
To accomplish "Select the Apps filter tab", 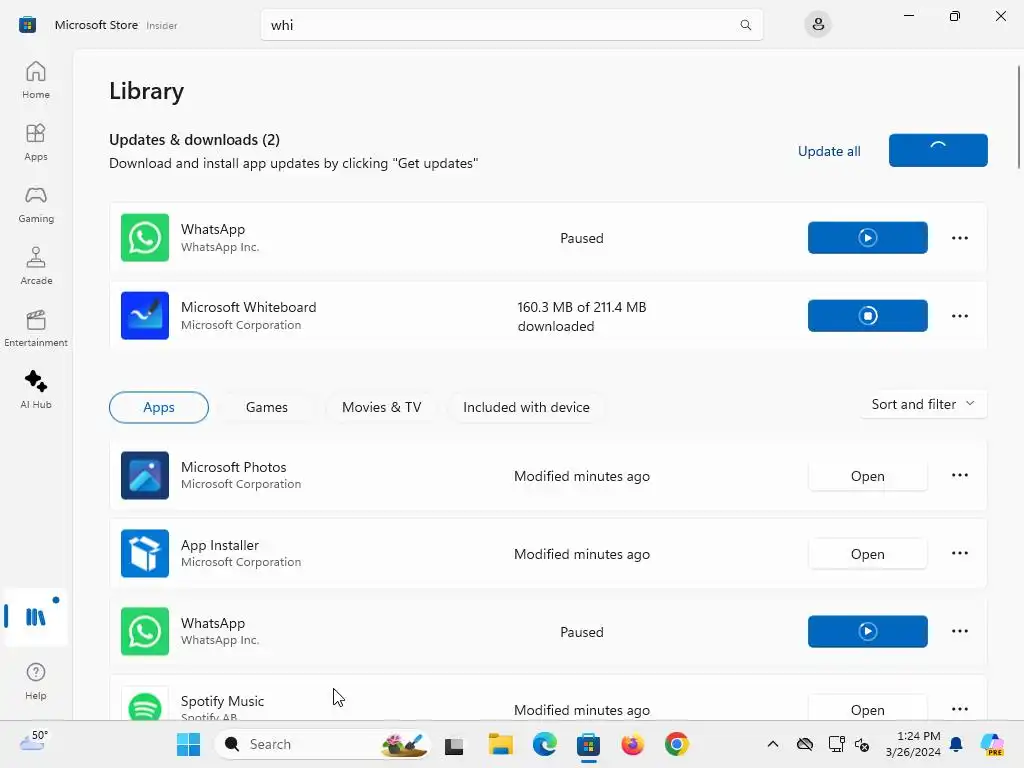I will (x=159, y=407).
